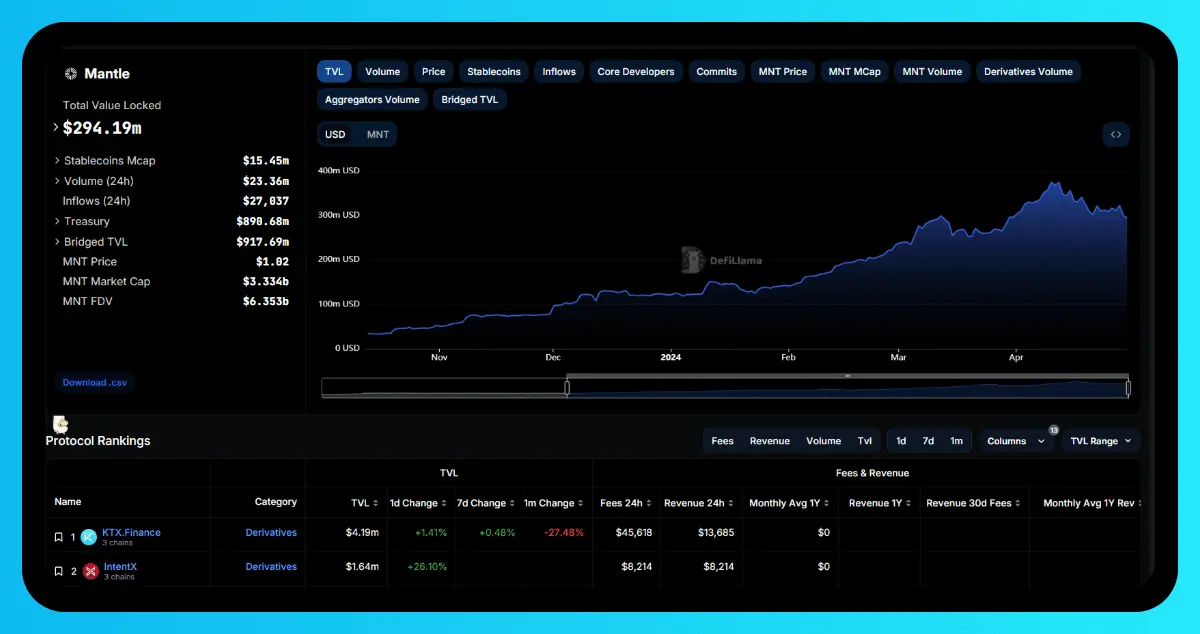Toggle the Derivatives Volume chart series
1200x634 pixels.
tap(1028, 72)
